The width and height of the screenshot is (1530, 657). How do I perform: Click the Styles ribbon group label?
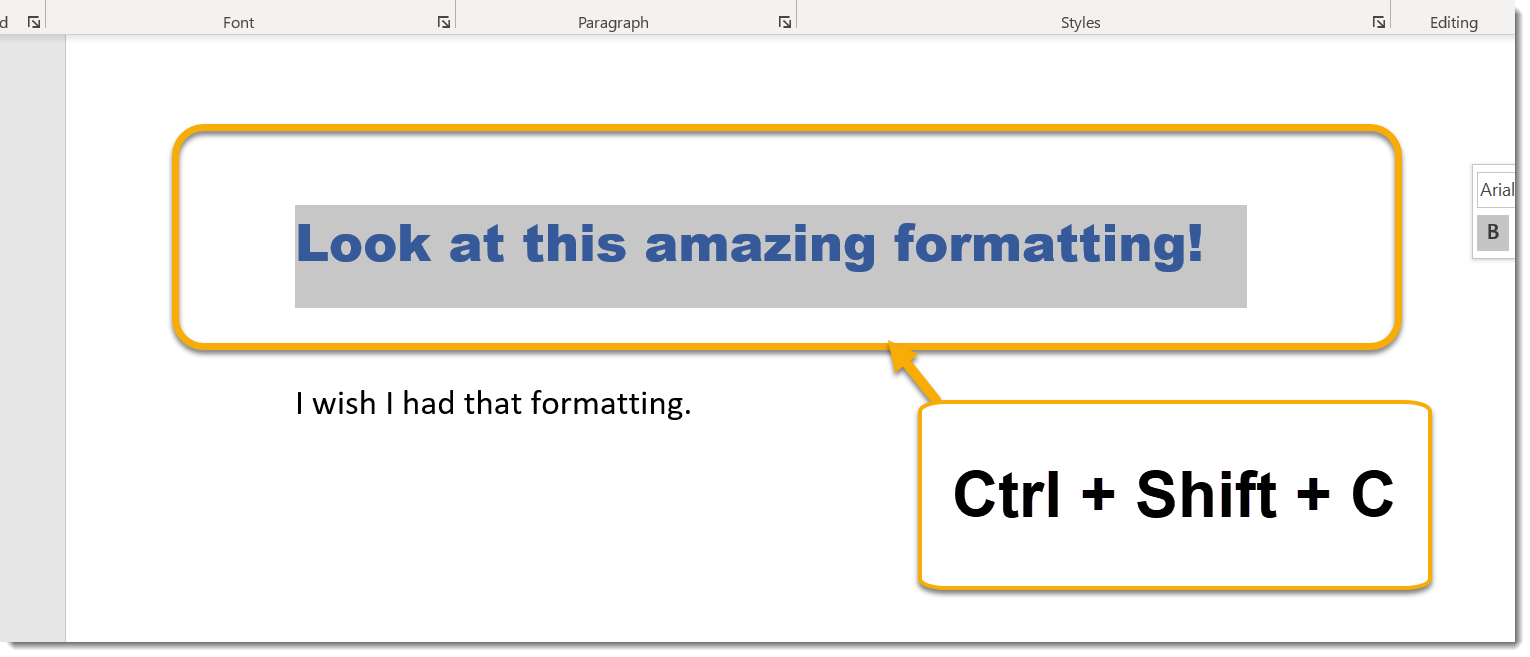tap(1080, 21)
